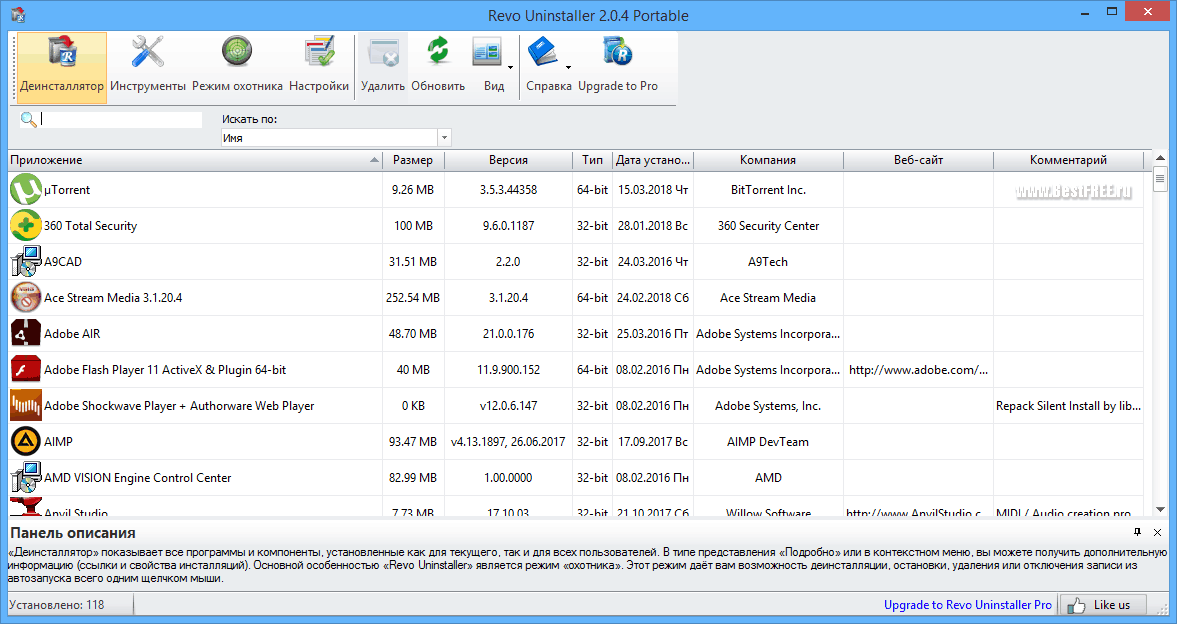Image resolution: width=1177 pixels, height=624 pixels.
Task: Click the 360 Total Security name
Action: click(90, 226)
